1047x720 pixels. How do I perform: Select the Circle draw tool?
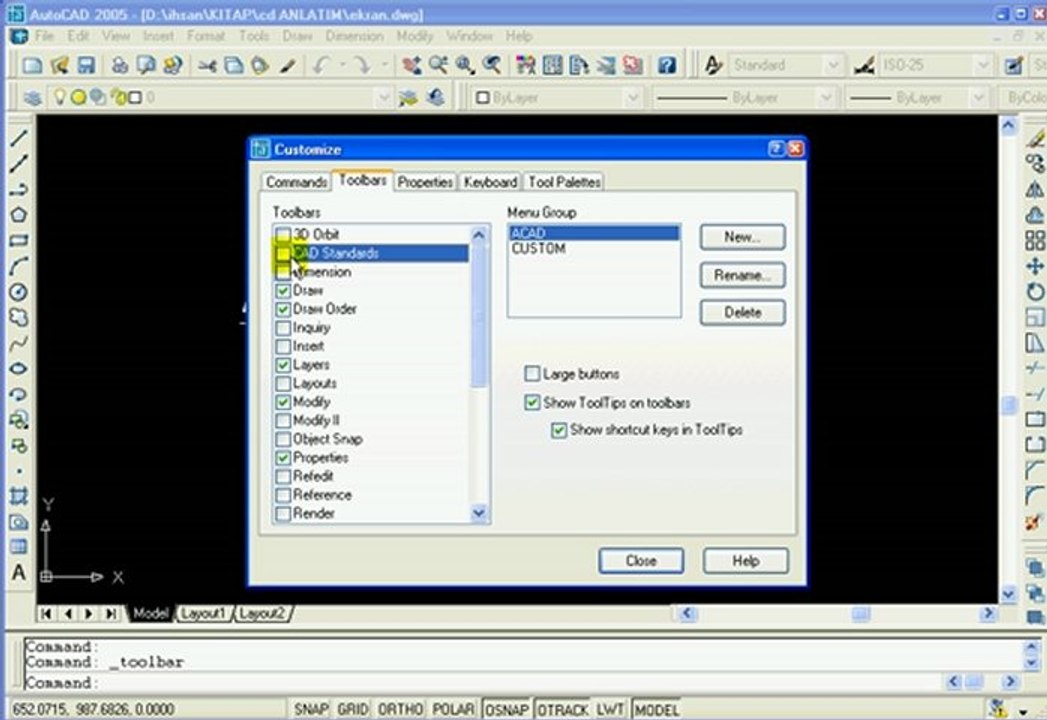point(19,292)
